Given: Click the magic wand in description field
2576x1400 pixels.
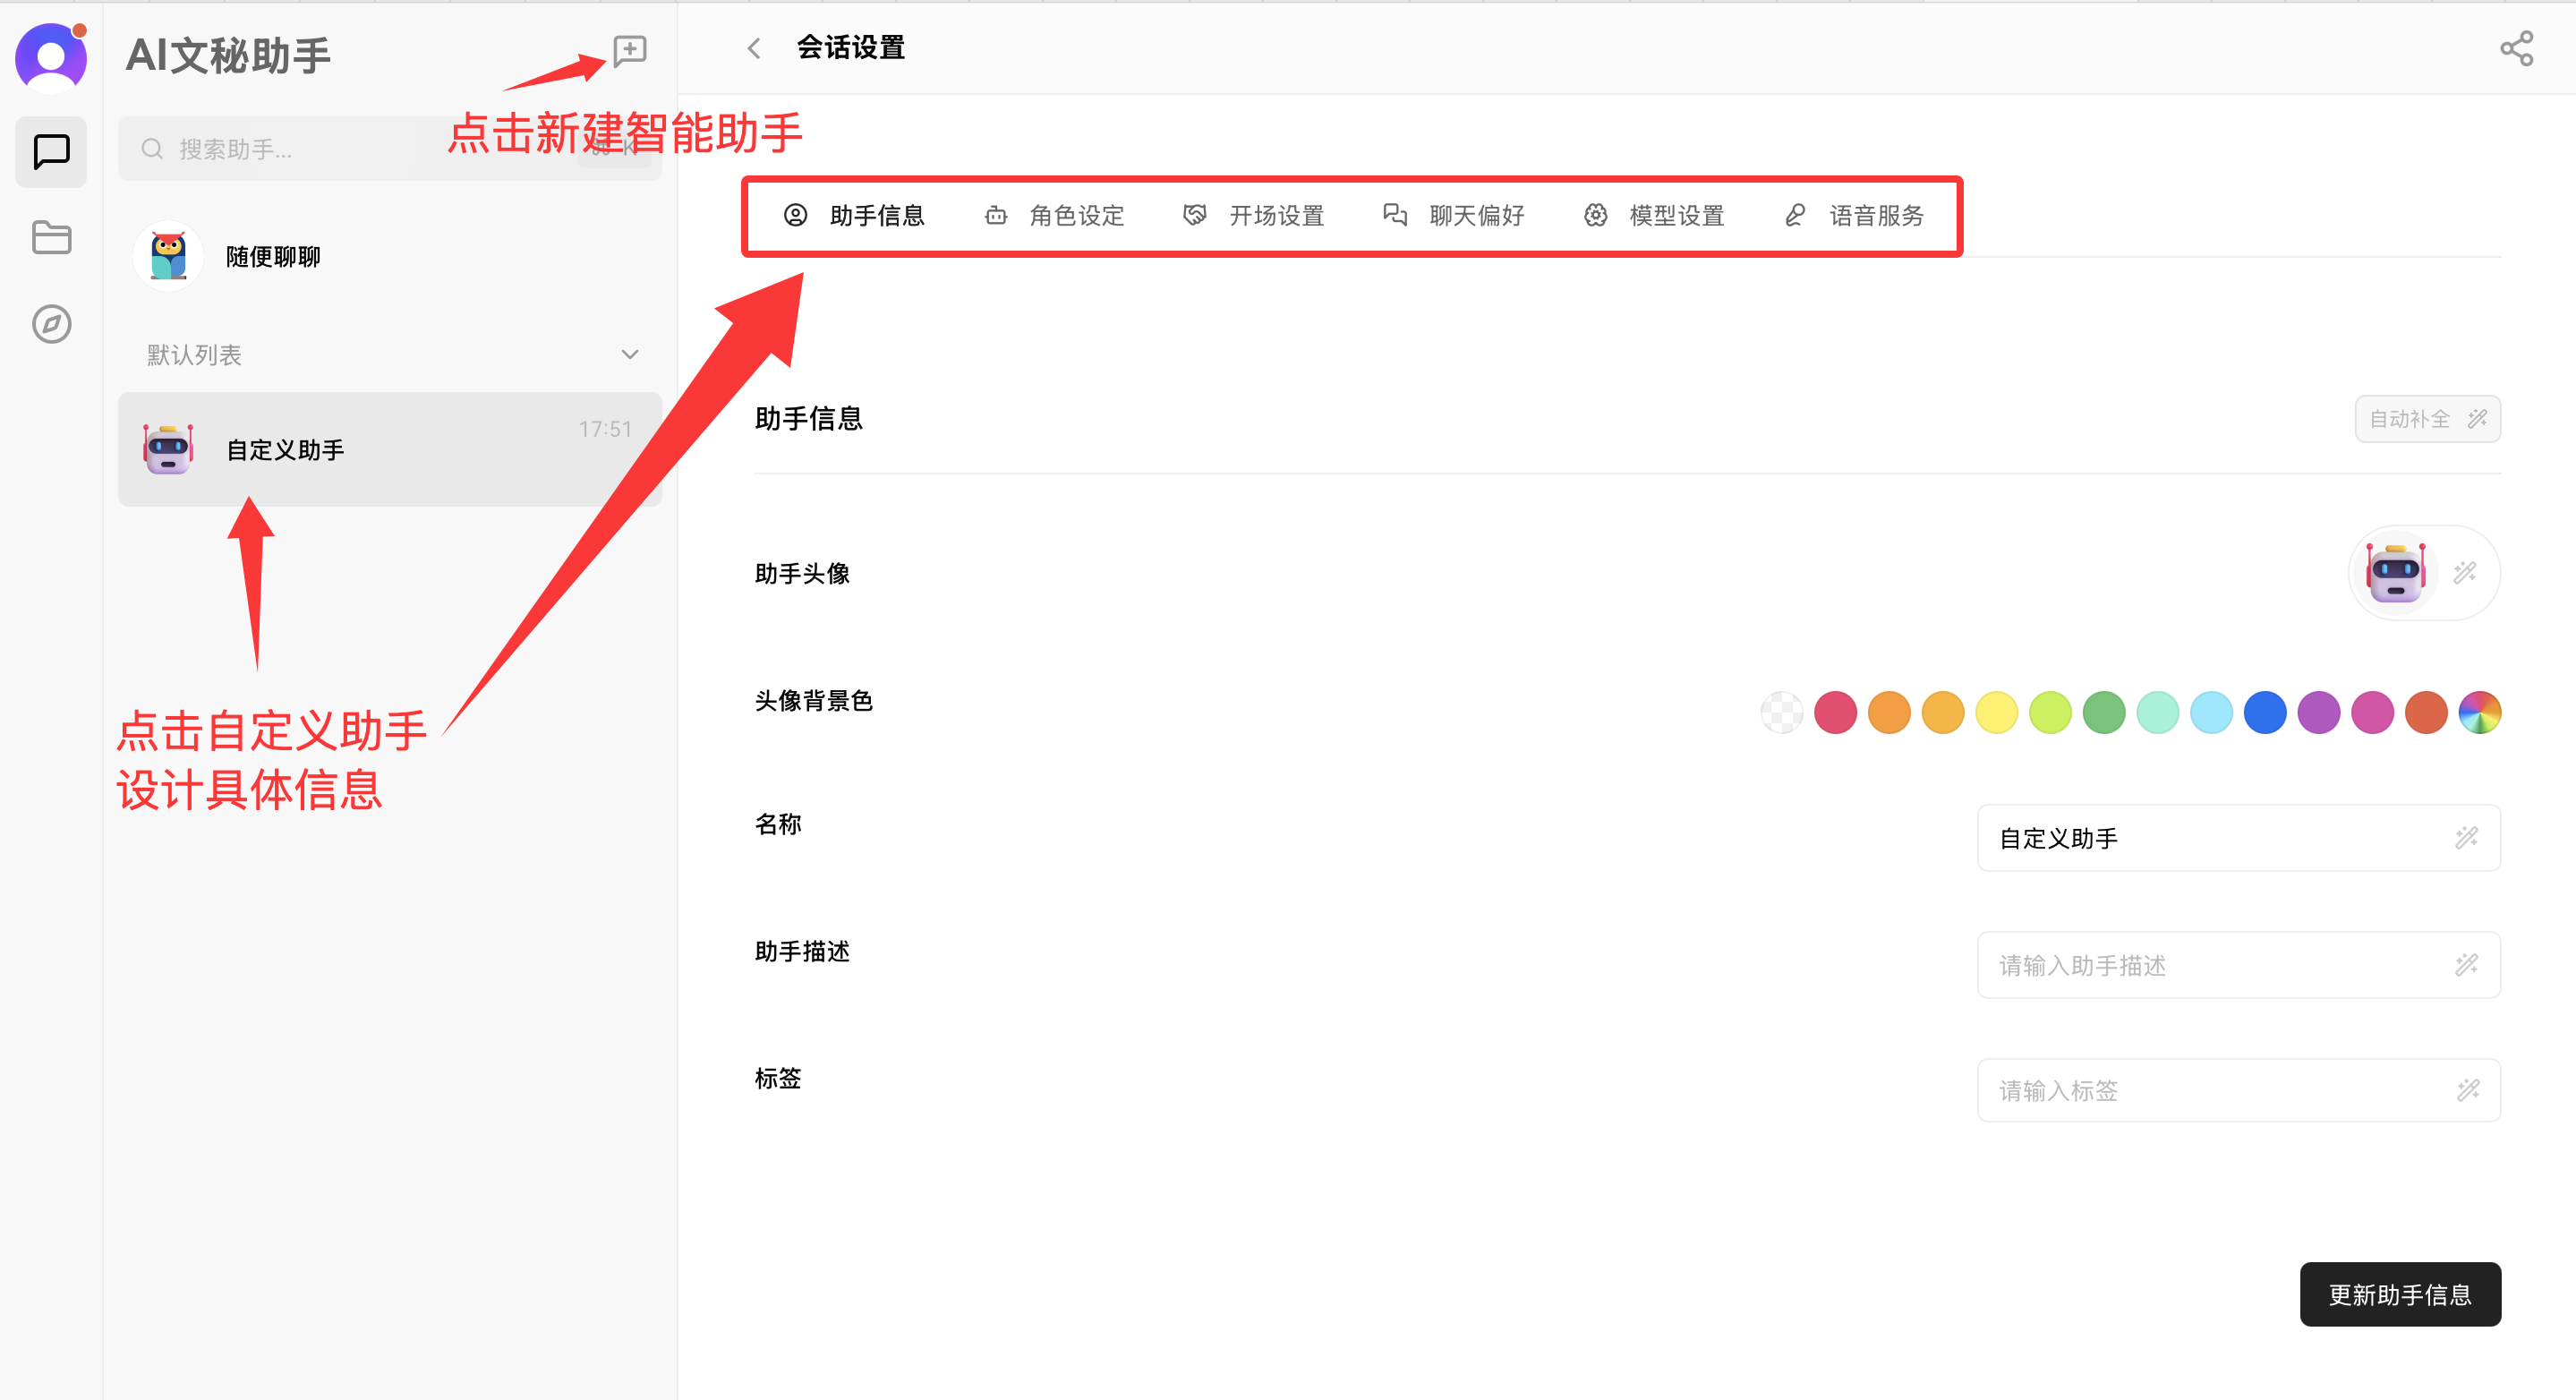Looking at the screenshot, I should (x=2467, y=964).
